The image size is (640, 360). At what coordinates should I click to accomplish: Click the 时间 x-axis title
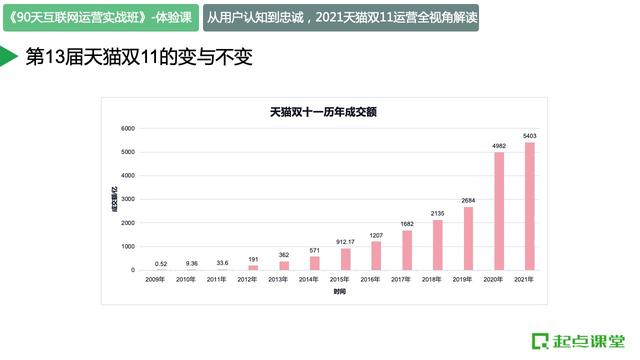point(340,291)
